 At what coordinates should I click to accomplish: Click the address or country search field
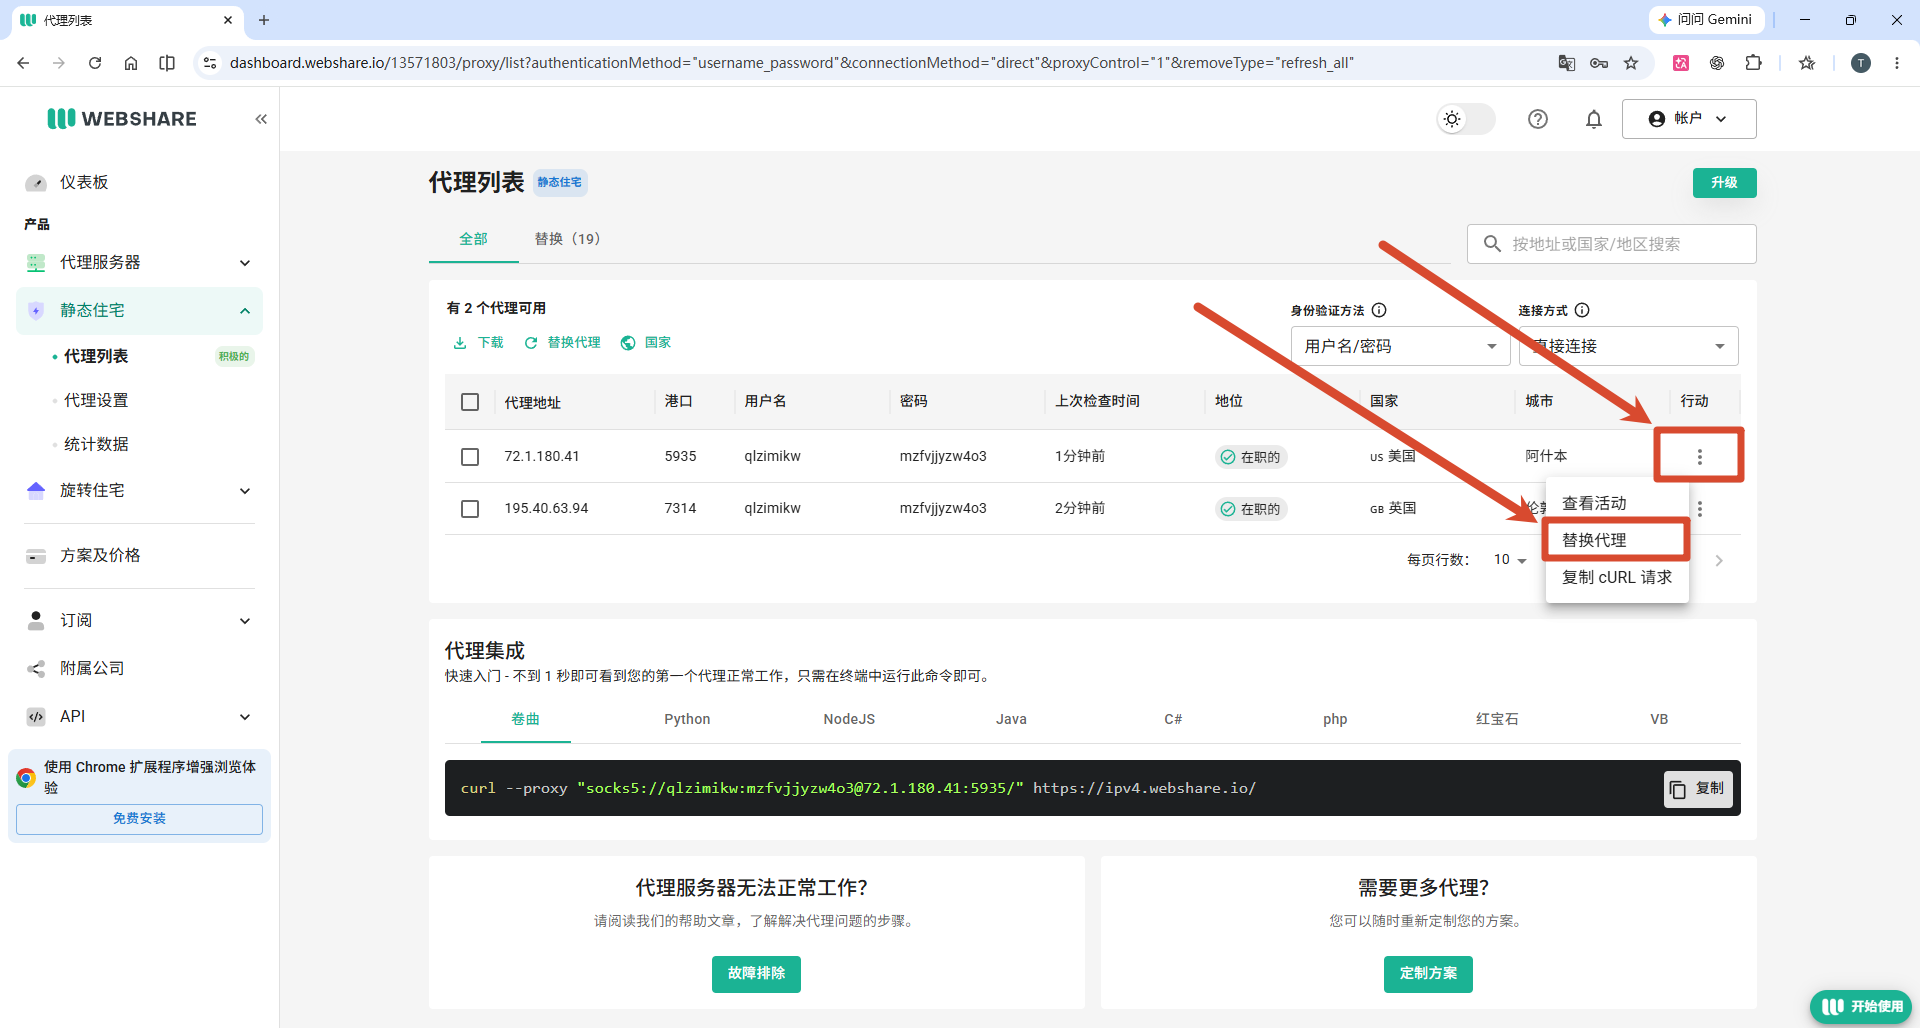1611,244
